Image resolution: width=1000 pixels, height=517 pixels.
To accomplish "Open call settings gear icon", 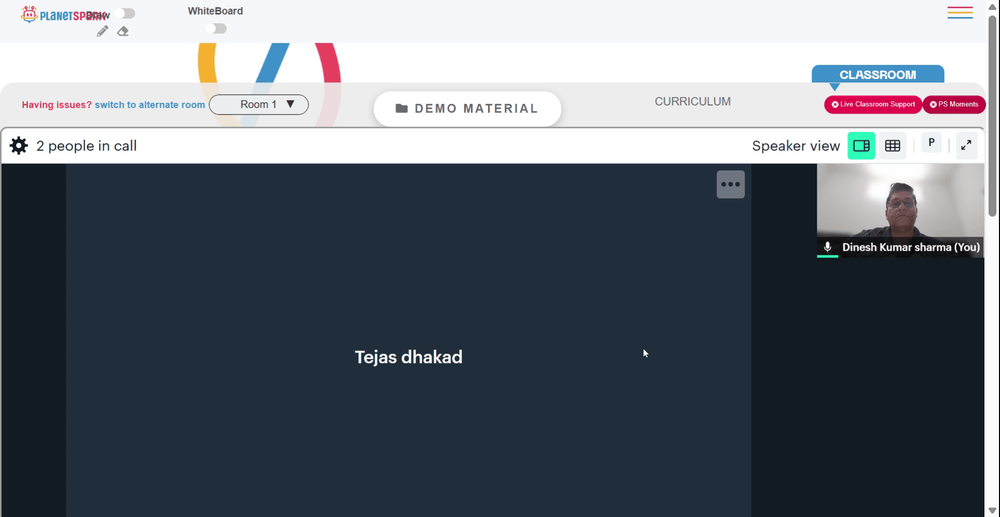I will tap(18, 146).
